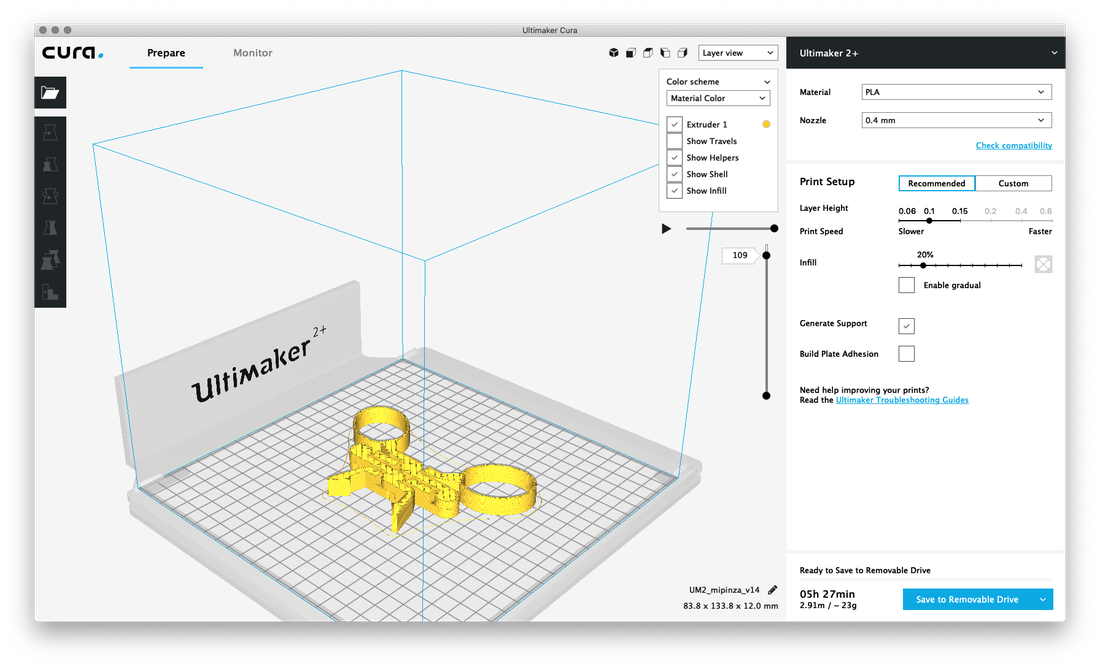Screen dimensions: 1100x667
Task: Click the Cura logo
Action: 72,53
